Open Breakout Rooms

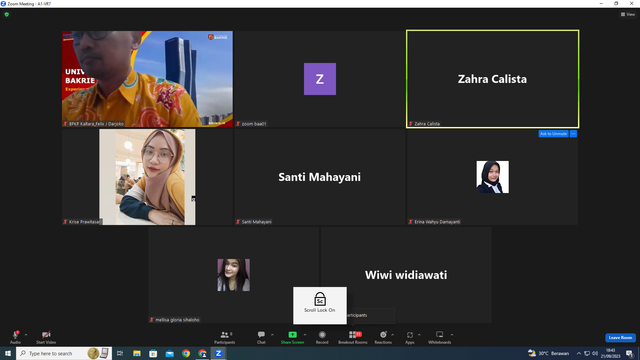click(x=353, y=337)
